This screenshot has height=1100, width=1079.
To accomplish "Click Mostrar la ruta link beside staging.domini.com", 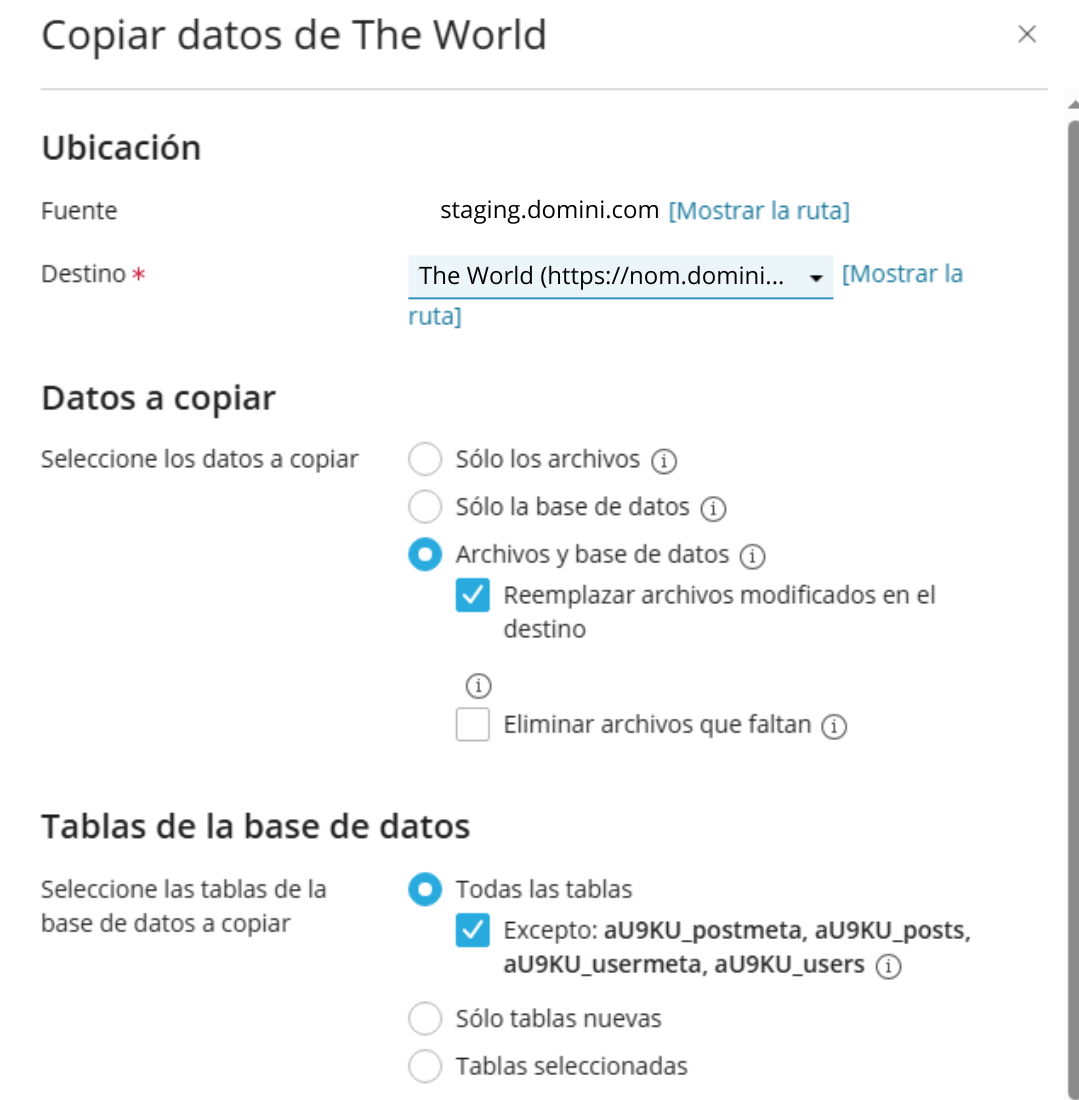I will tap(758, 211).
